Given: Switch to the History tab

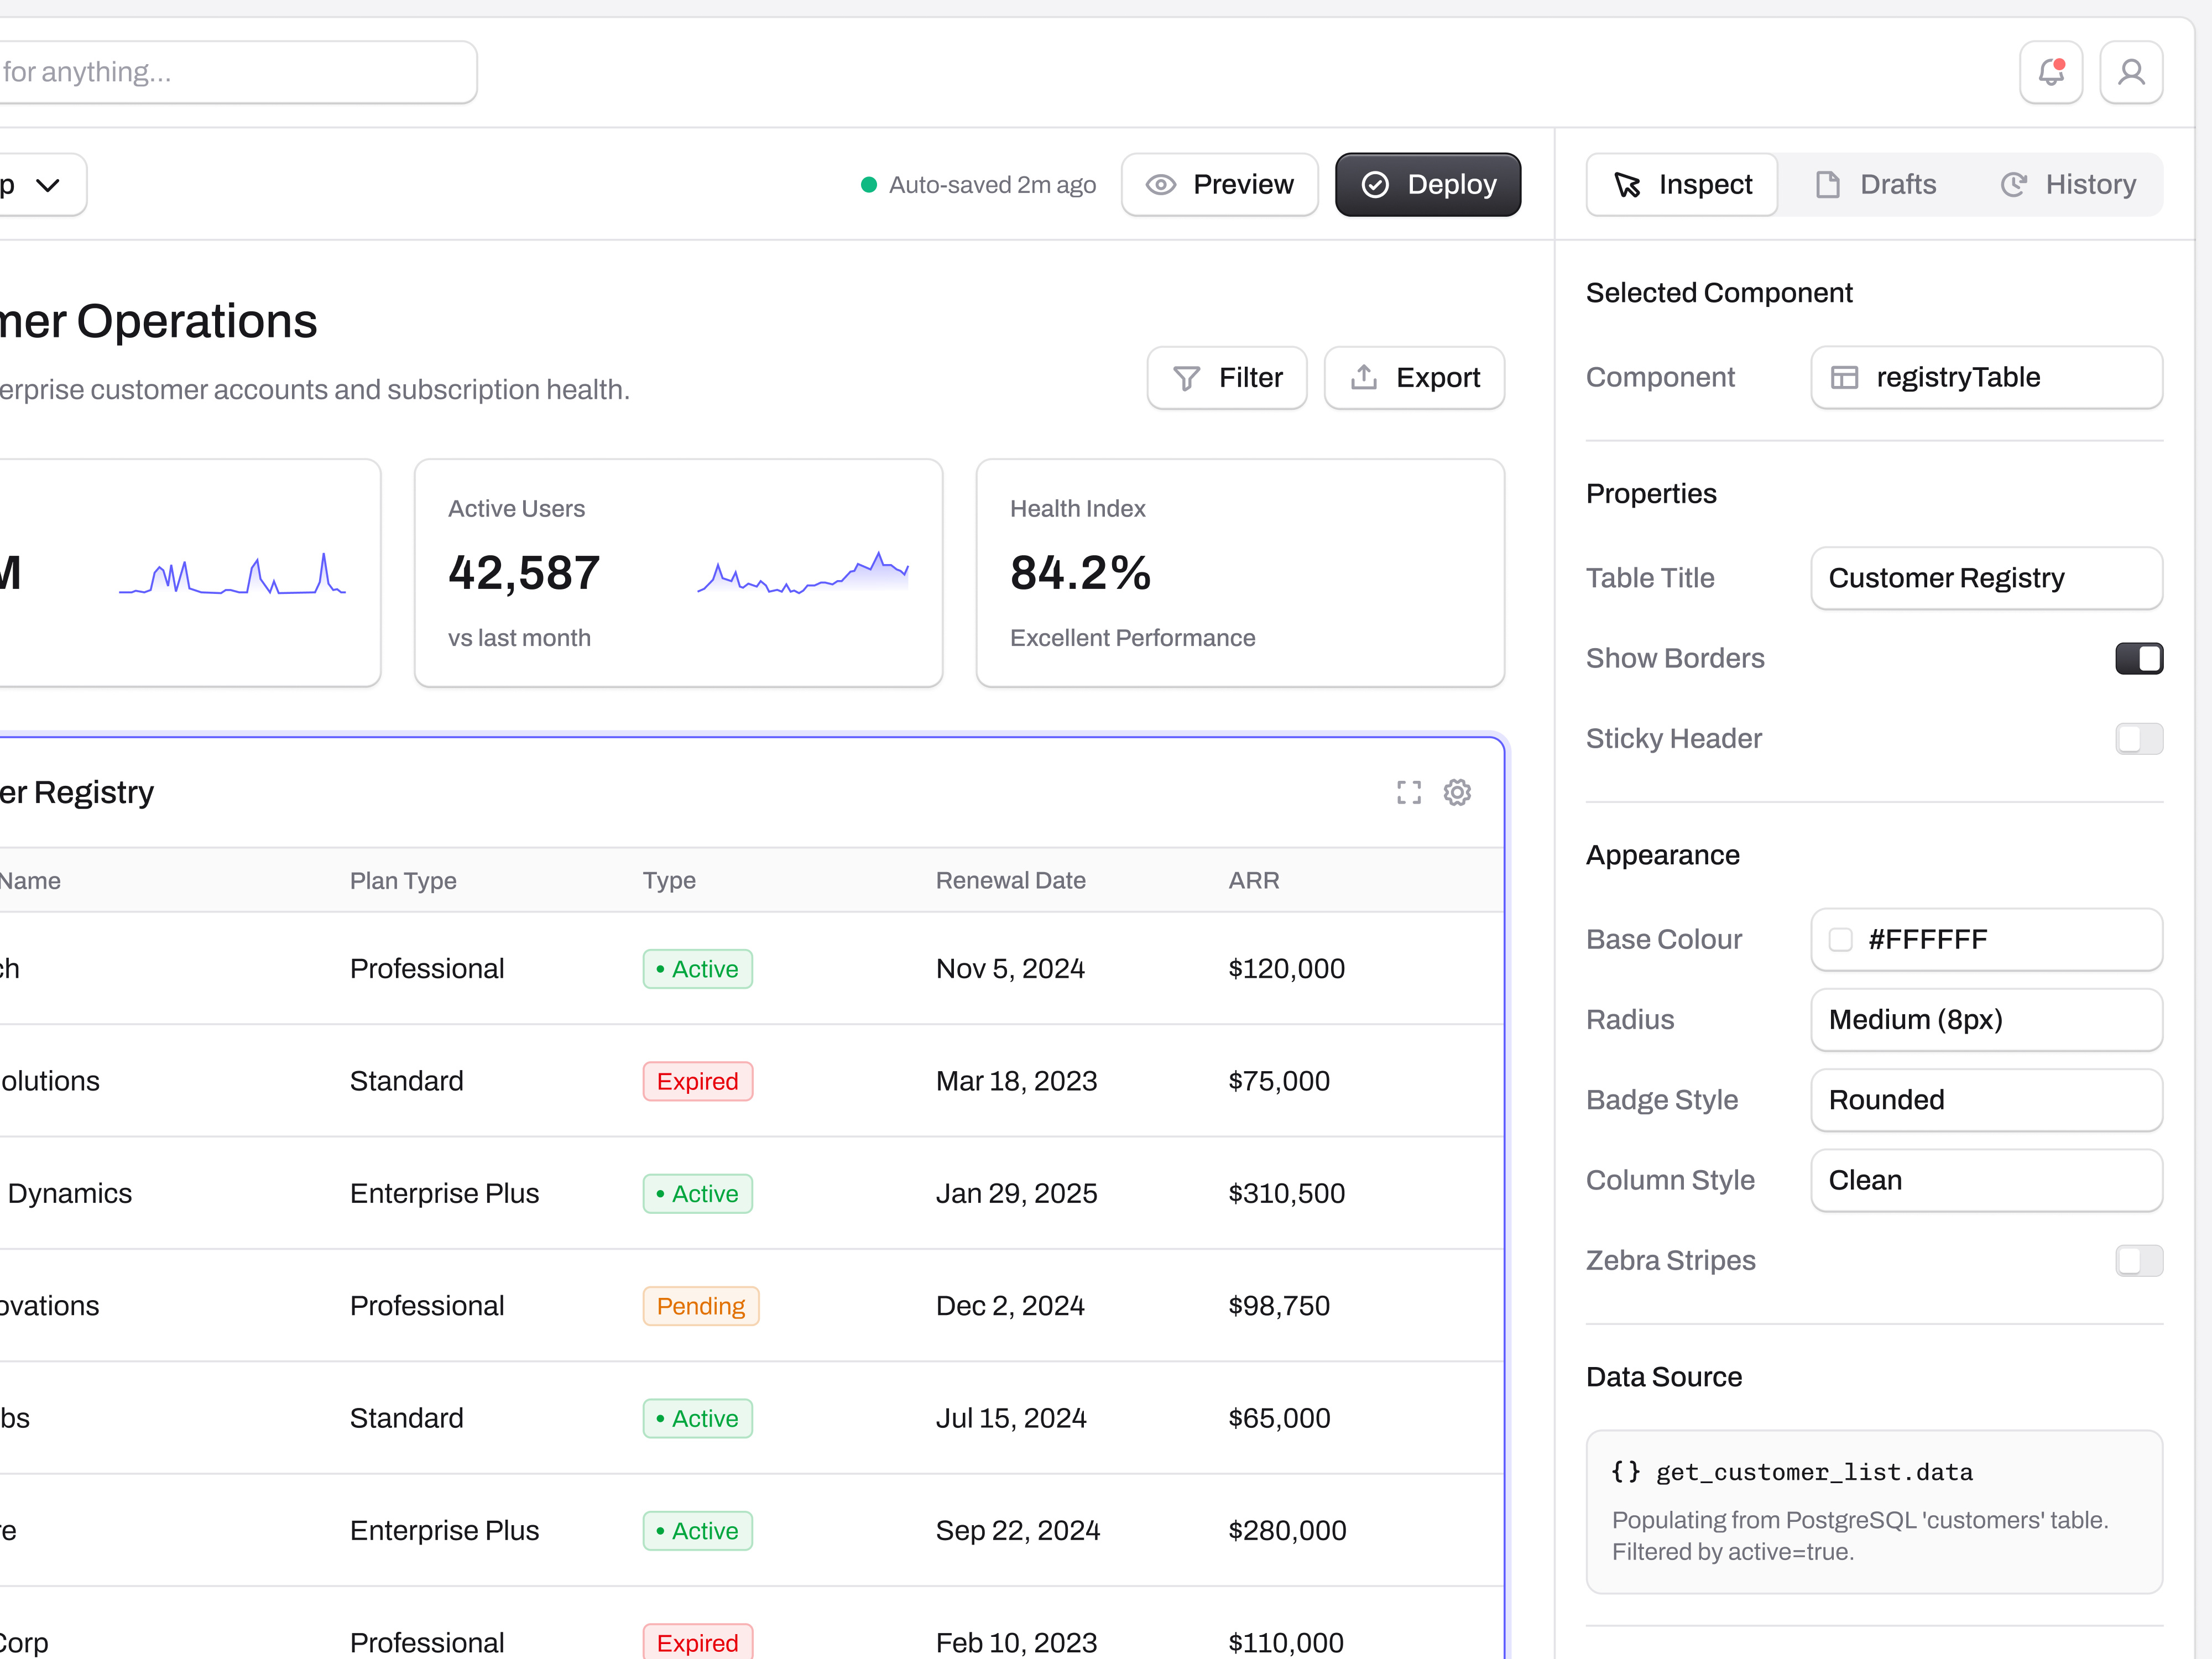Looking at the screenshot, I should click(x=2068, y=185).
